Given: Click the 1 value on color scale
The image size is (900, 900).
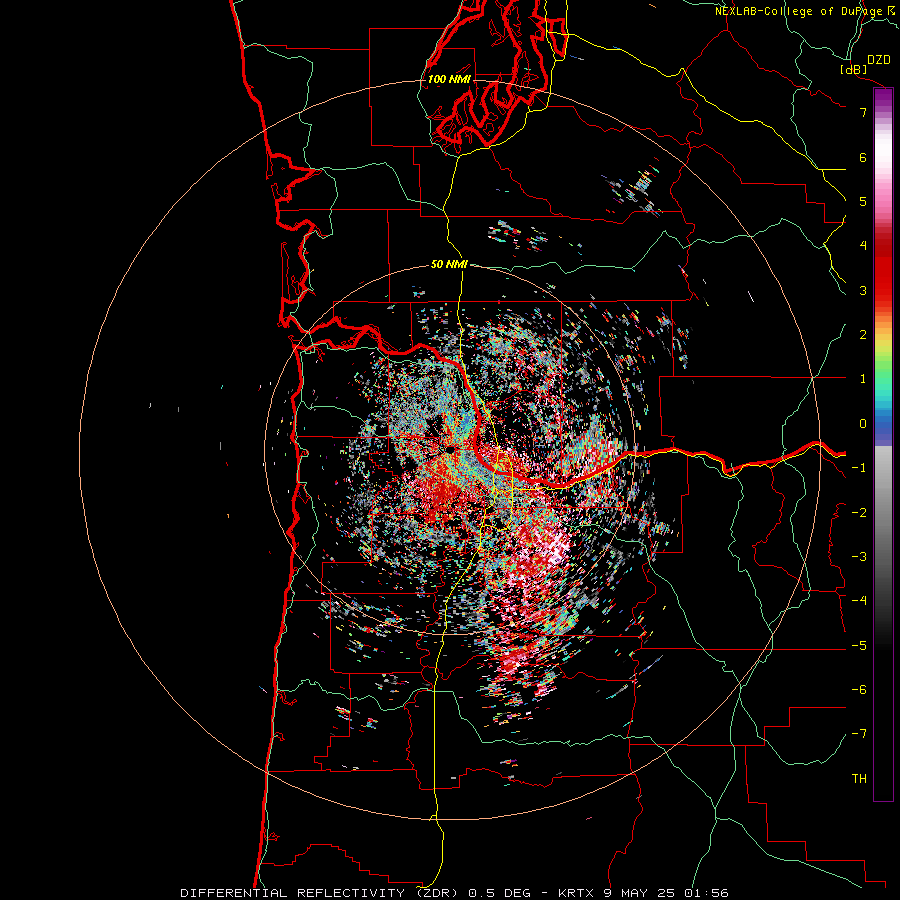Looking at the screenshot, I should pyautogui.click(x=863, y=379).
